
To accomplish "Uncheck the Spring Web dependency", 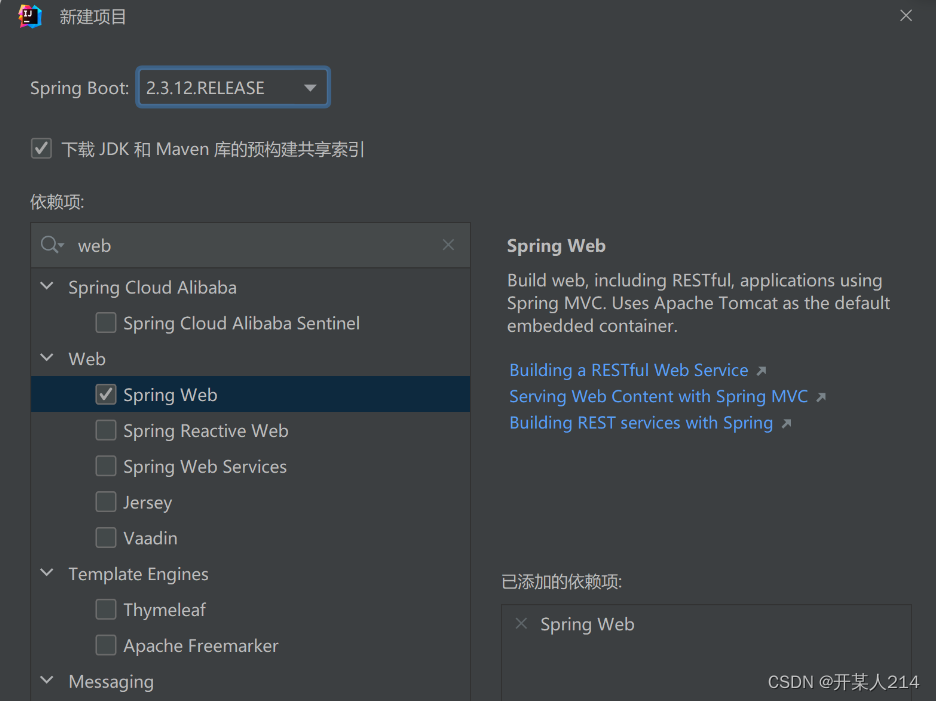I will pos(105,394).
